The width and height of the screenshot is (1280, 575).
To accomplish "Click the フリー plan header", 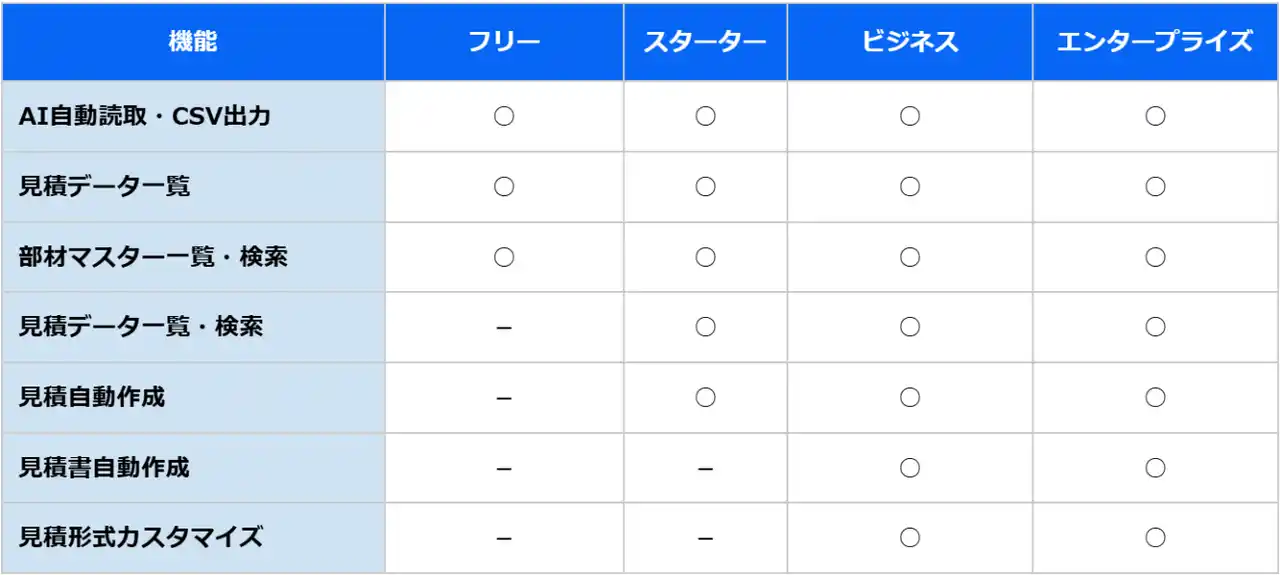I will coord(504,42).
